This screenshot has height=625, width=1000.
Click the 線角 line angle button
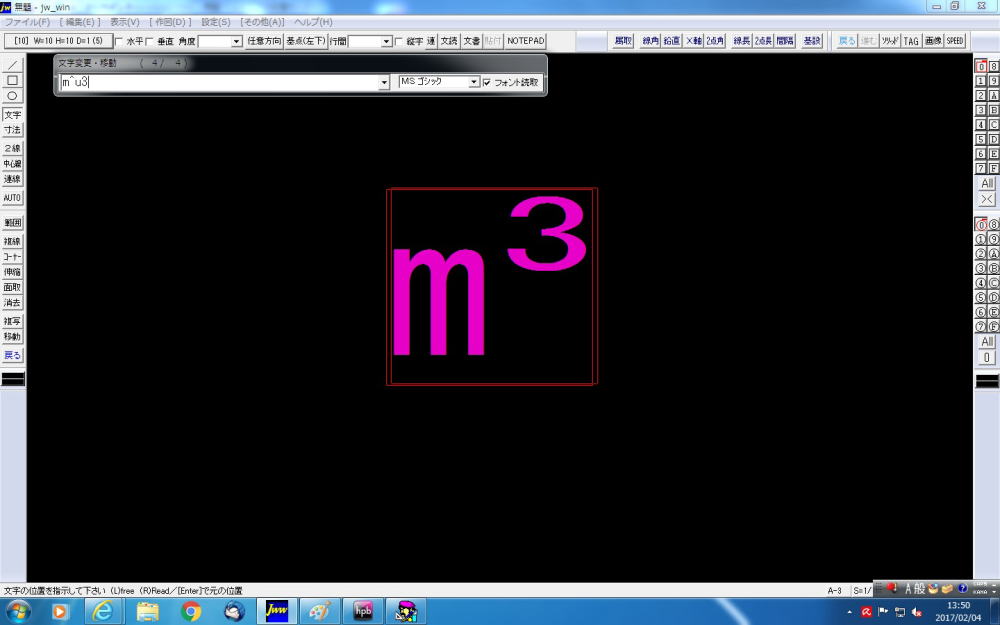click(x=651, y=41)
